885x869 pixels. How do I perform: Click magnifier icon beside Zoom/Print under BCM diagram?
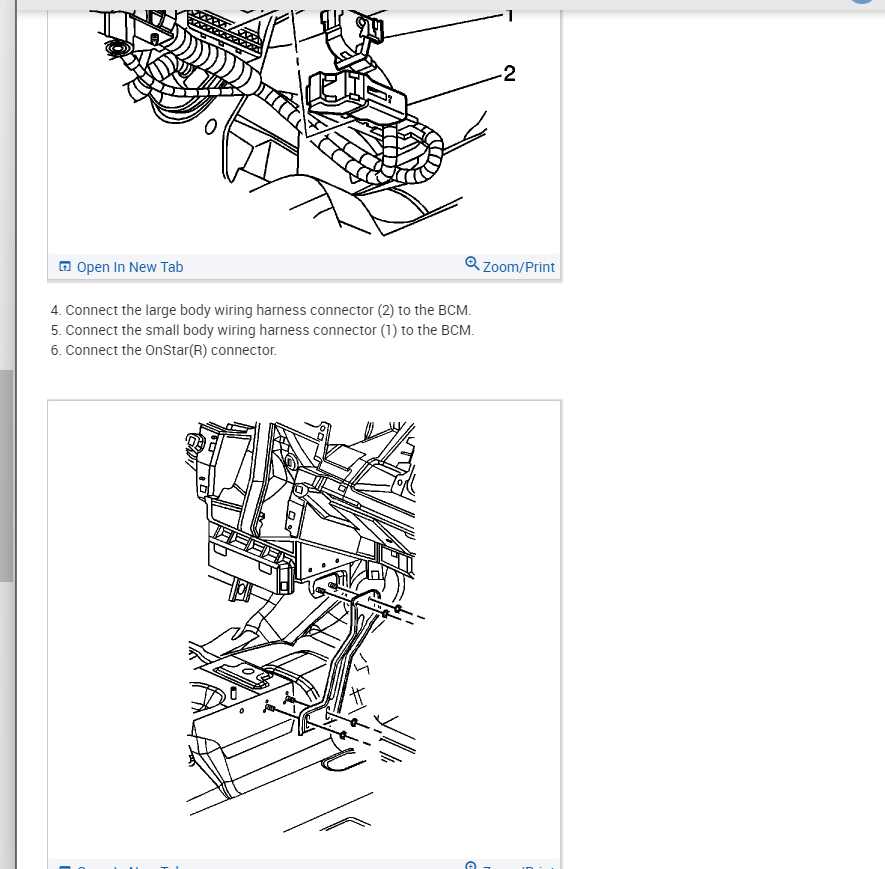coord(472,264)
